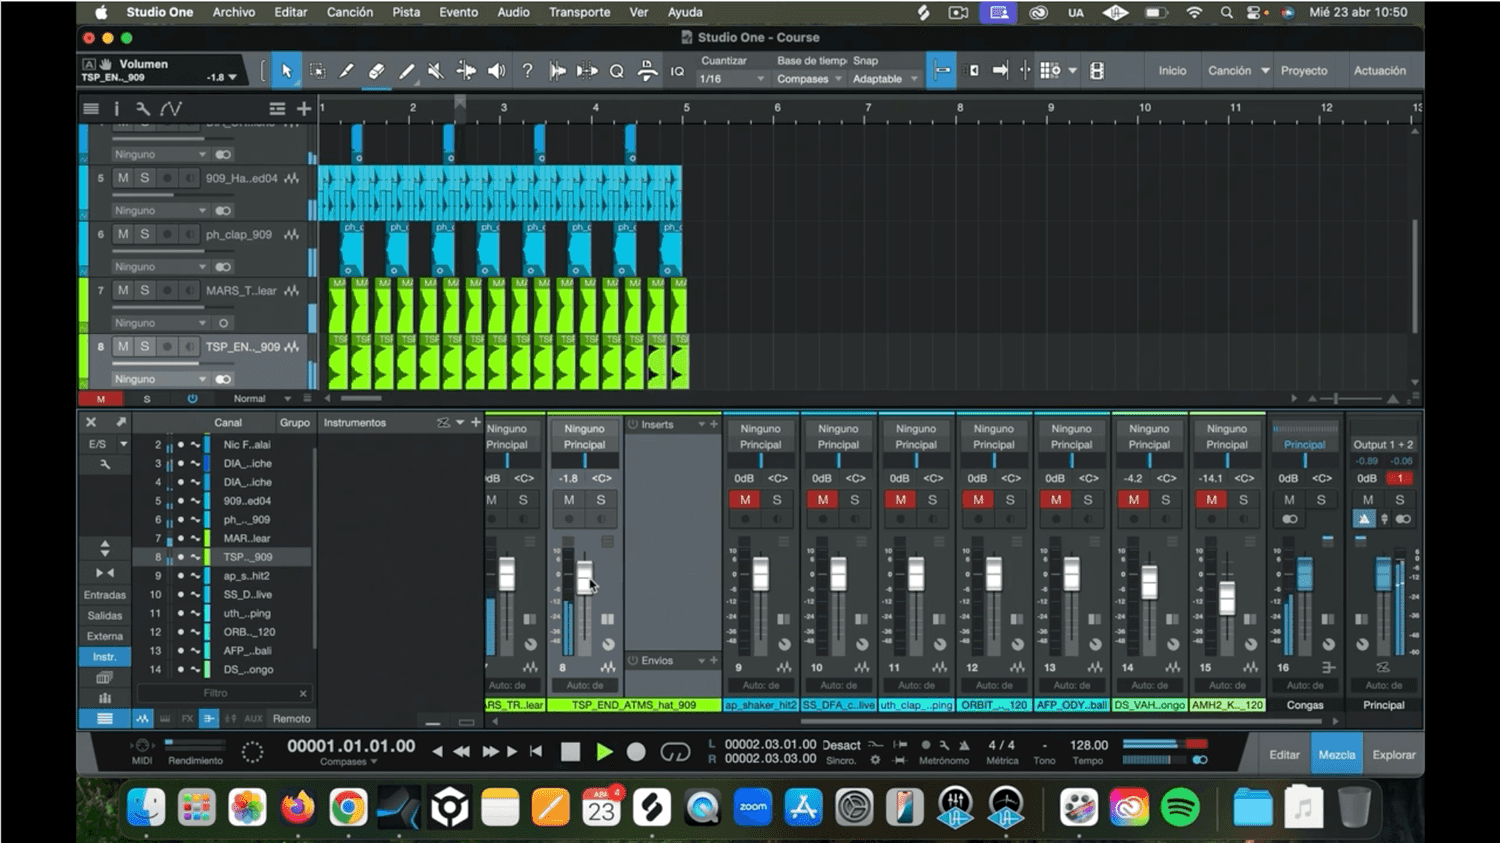Viewport: 1500px width, 843px height.
Task: Open the Transporte menu
Action: pyautogui.click(x=579, y=12)
